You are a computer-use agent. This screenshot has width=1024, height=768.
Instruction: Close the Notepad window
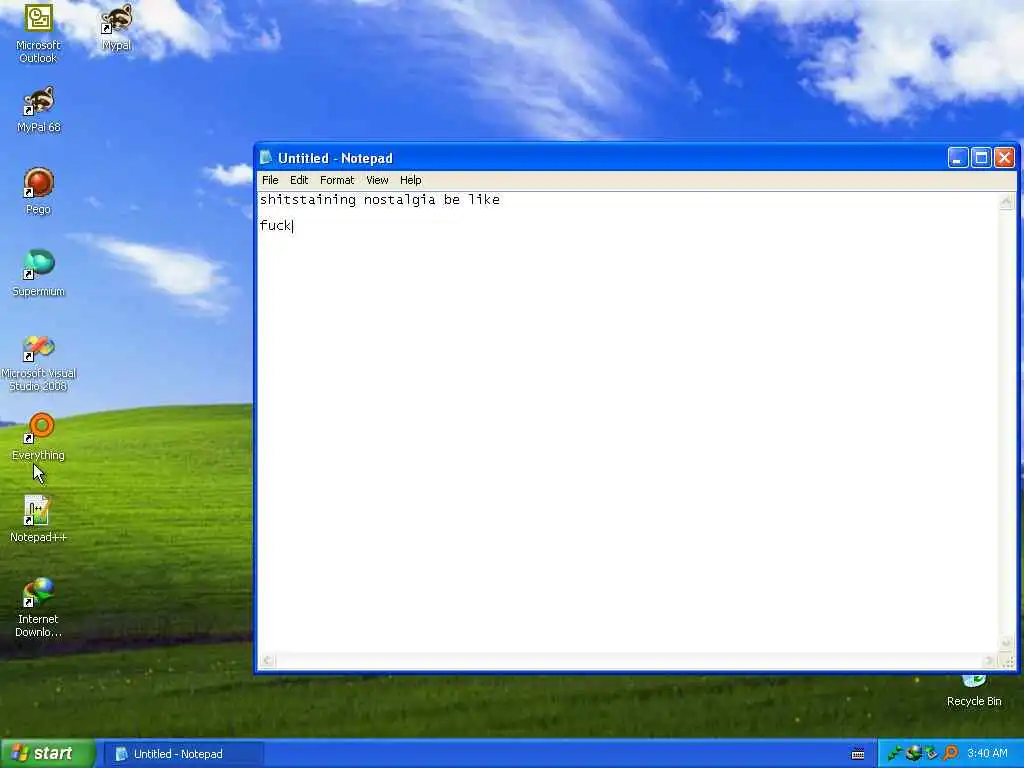coord(1004,158)
